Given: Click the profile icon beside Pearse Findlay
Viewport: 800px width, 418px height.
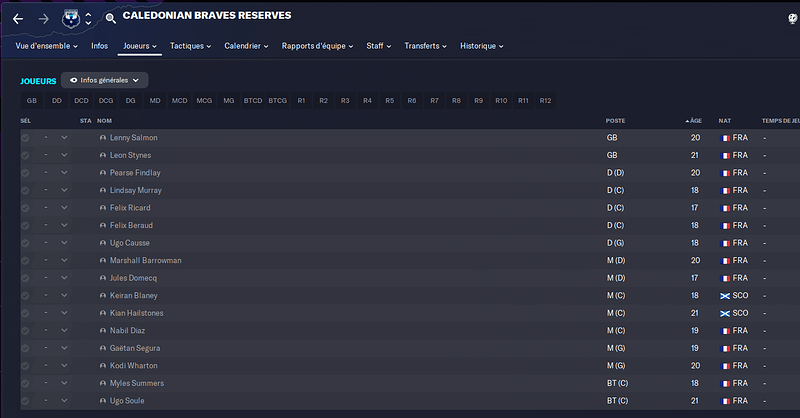Looking at the screenshot, I should coord(103,173).
